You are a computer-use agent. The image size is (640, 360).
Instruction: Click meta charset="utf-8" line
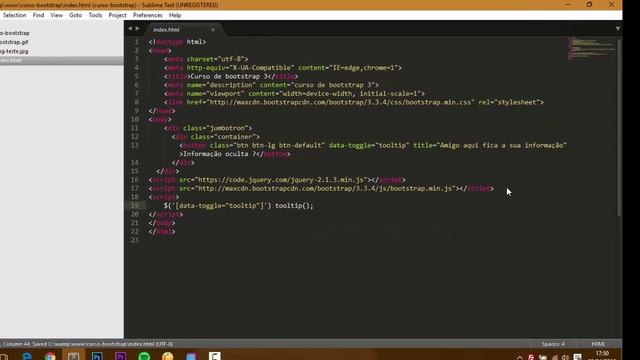point(206,59)
